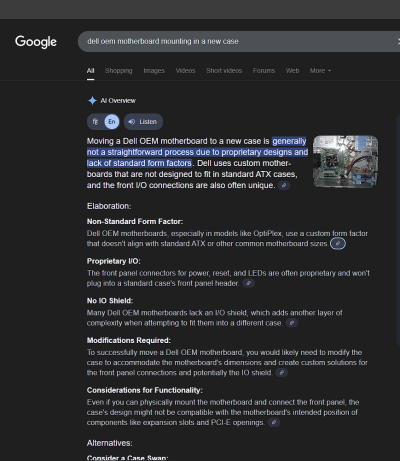Select the Web results tab
This screenshot has height=461, width=400.
[292, 71]
